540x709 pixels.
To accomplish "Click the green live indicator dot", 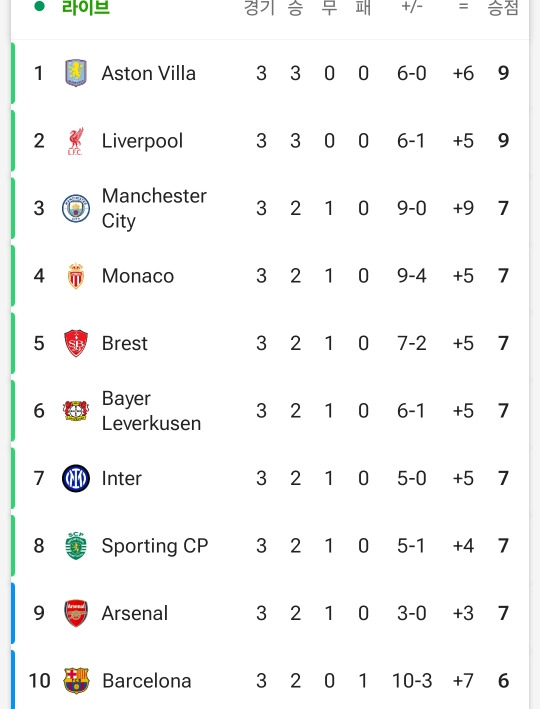I will point(39,6).
